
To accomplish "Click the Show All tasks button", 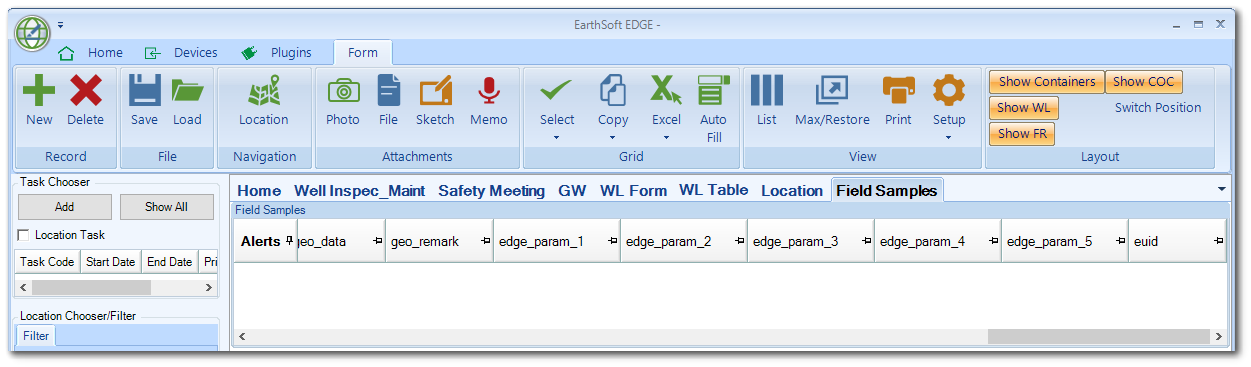I will [166, 207].
